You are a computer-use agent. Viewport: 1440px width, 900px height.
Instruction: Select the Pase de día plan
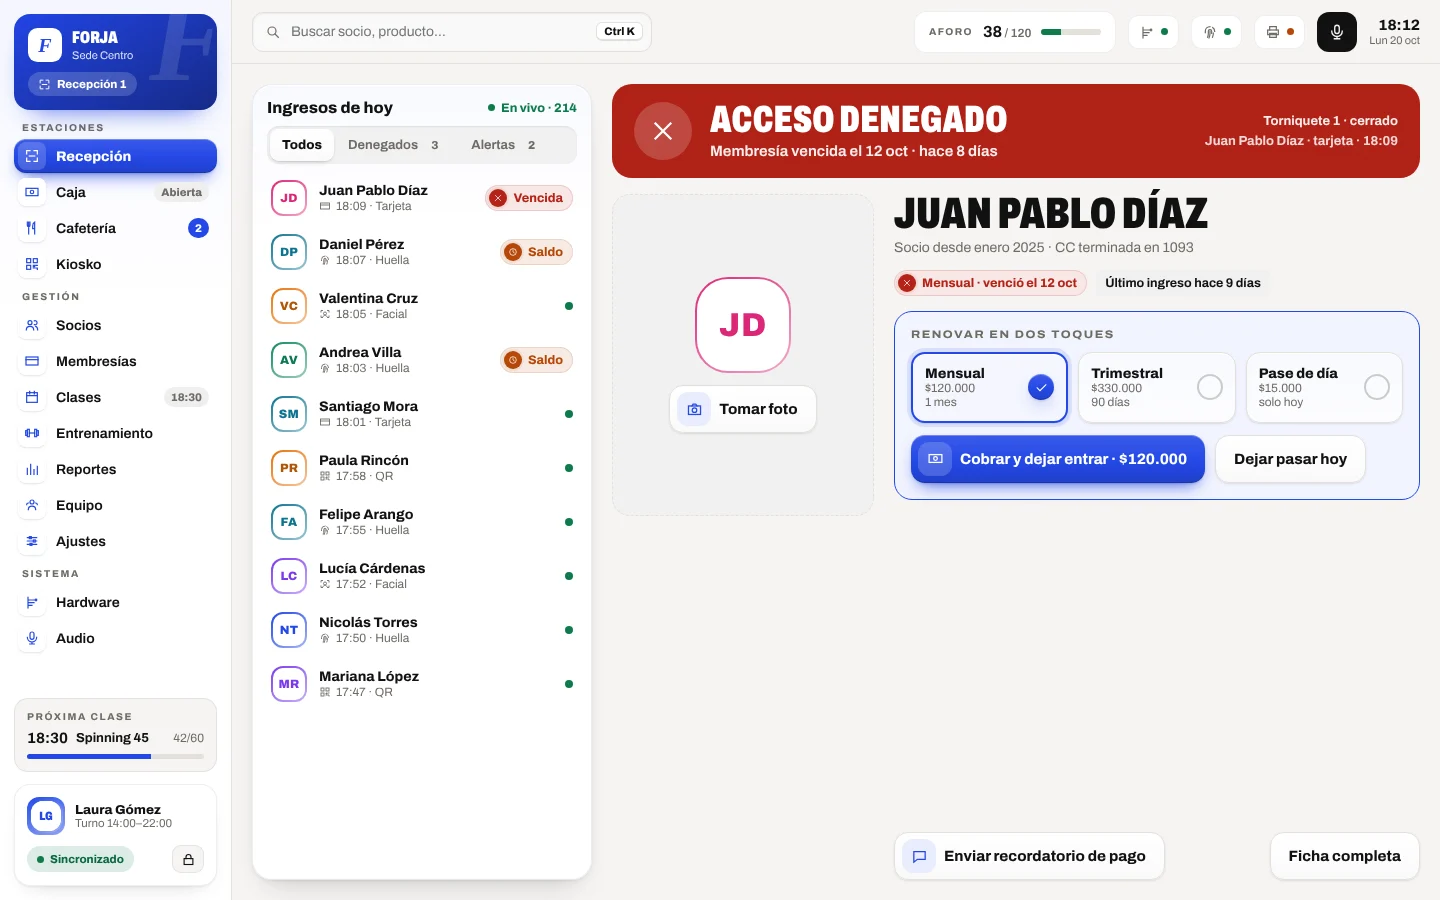click(x=1324, y=387)
